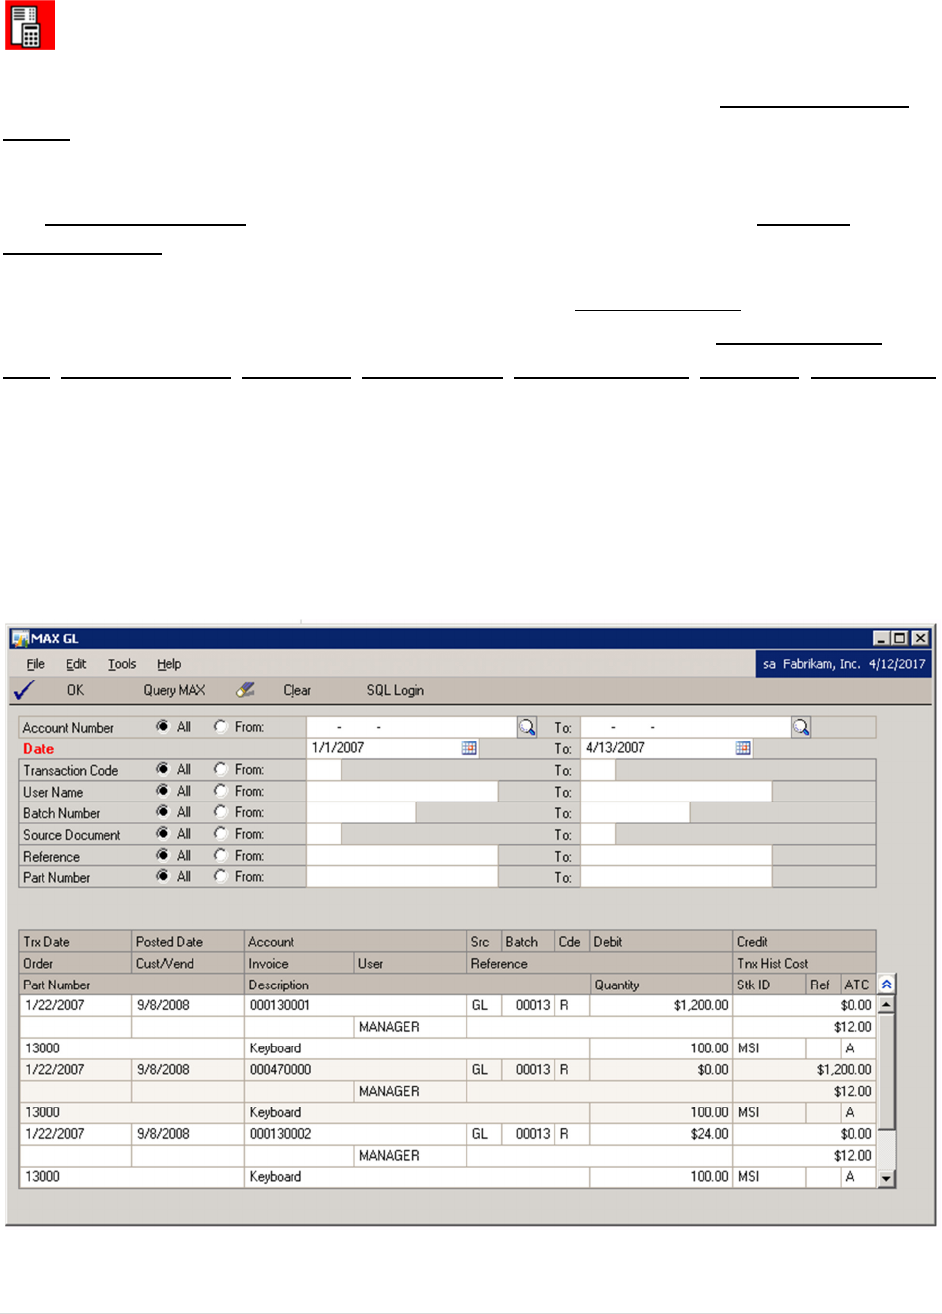Open the Help menu

tap(169, 664)
